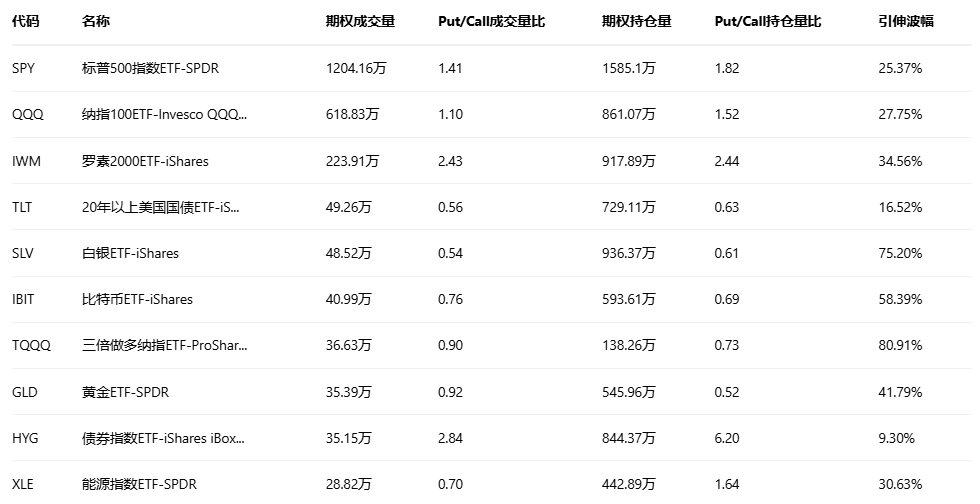980x504 pixels.
Task: Click the SPY ticker code
Action: coord(23,69)
